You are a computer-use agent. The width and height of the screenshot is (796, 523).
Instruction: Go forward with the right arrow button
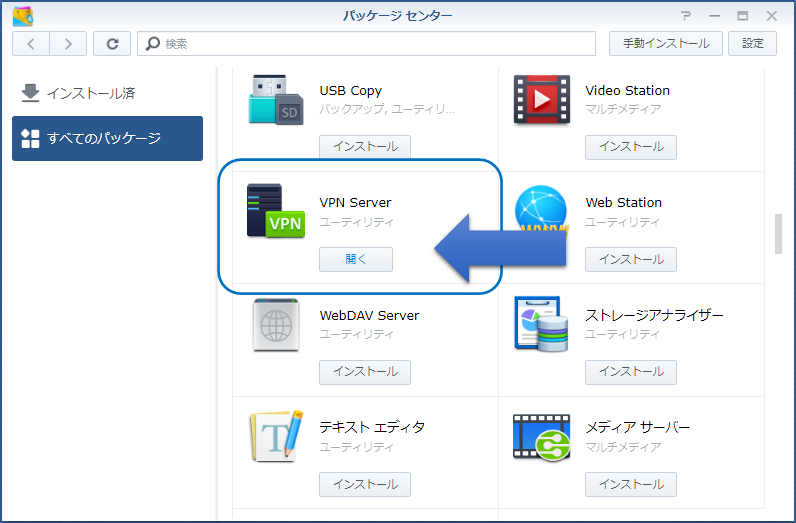(x=68, y=44)
